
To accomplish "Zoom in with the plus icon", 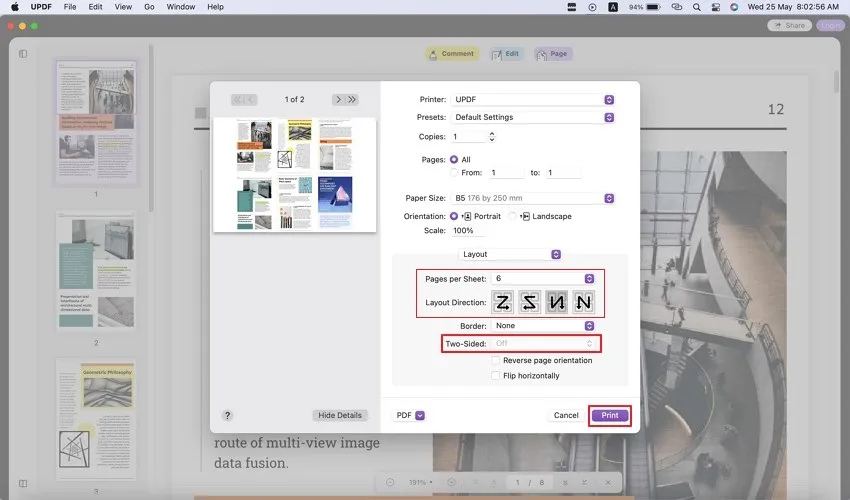I will pos(451,482).
